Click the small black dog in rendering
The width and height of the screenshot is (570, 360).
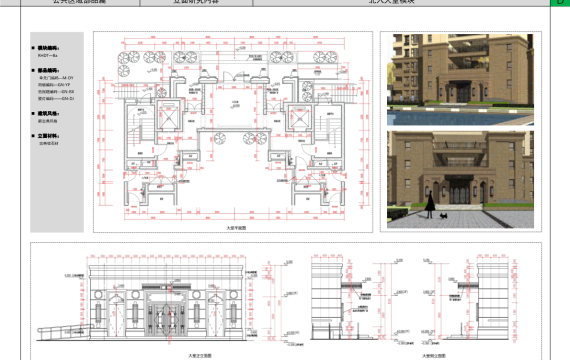point(443,216)
